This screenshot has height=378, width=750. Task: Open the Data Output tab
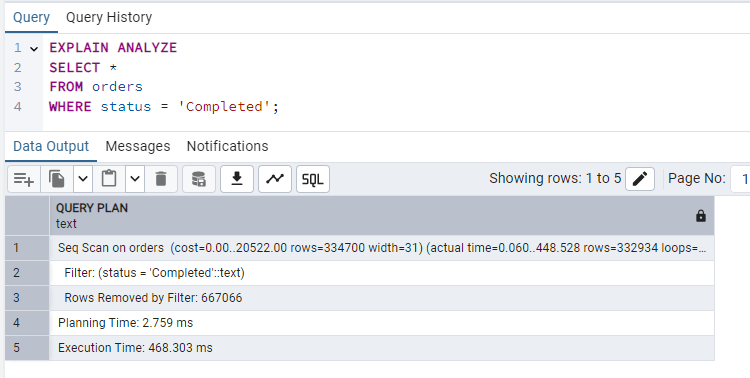coord(51,146)
